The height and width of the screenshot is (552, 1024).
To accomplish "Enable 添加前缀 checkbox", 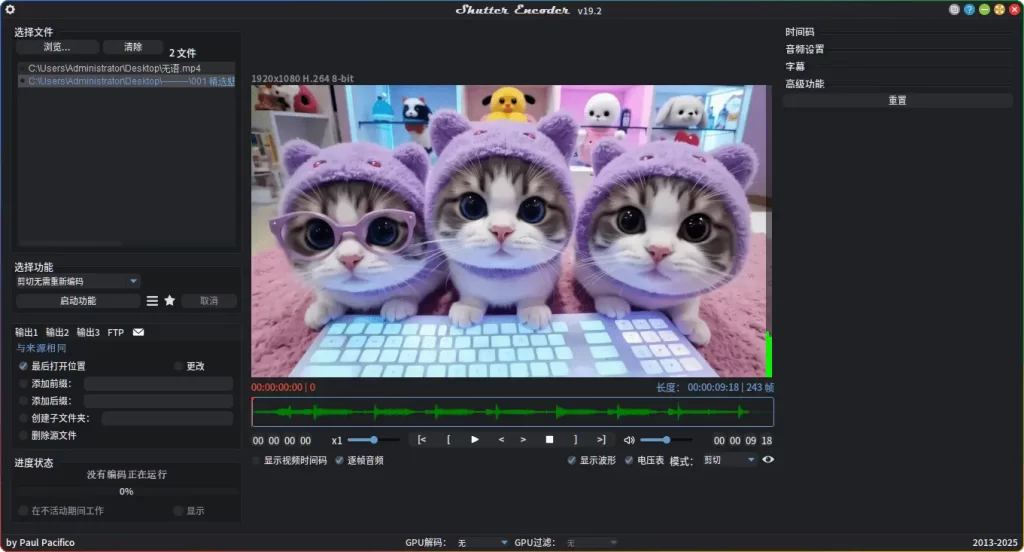I will click(x=24, y=383).
